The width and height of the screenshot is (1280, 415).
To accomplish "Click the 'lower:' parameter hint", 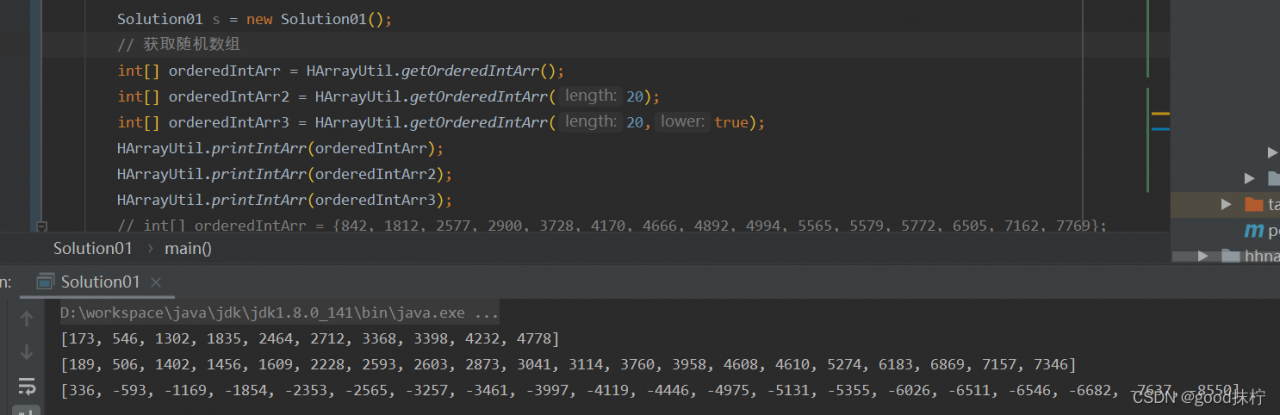I will tap(683, 122).
